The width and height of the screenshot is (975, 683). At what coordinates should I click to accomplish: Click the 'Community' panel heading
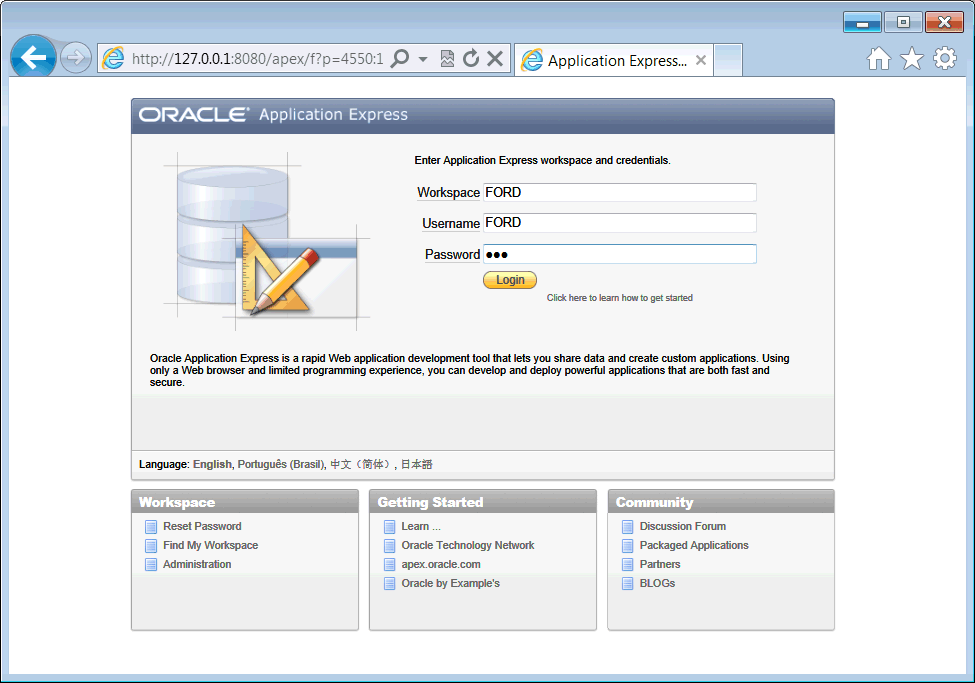coord(654,502)
